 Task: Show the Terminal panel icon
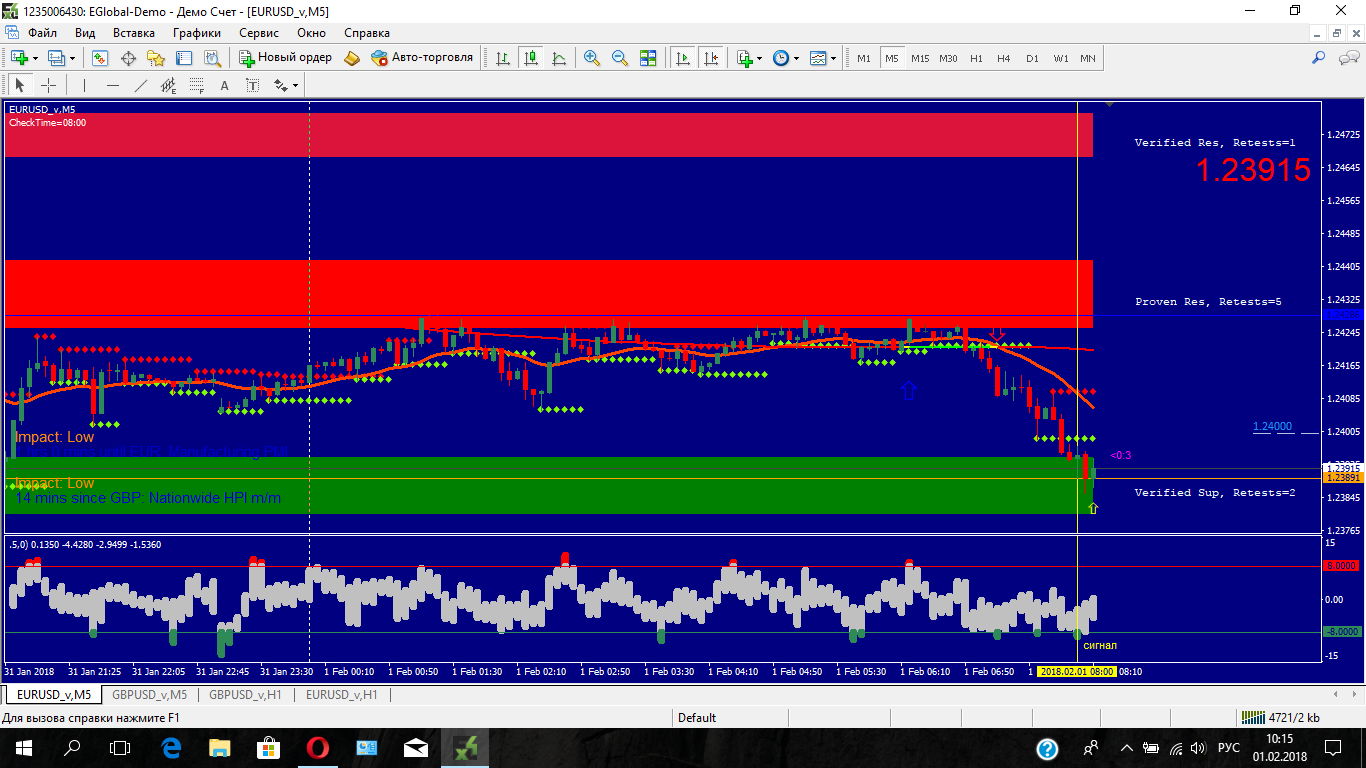point(184,58)
